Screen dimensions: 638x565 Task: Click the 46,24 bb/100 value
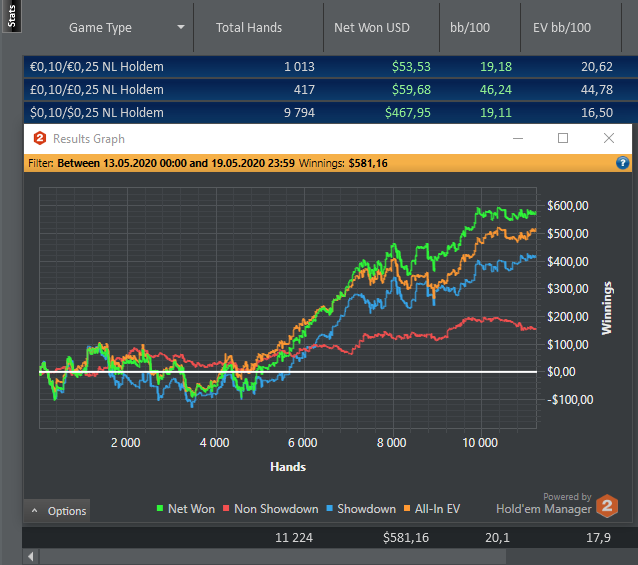[x=496, y=89]
